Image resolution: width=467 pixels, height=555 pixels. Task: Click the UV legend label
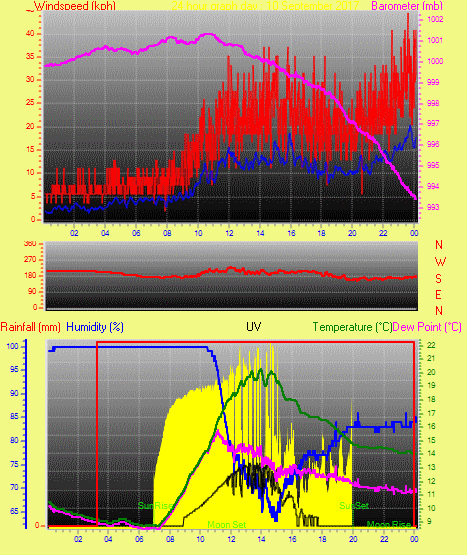[254, 327]
